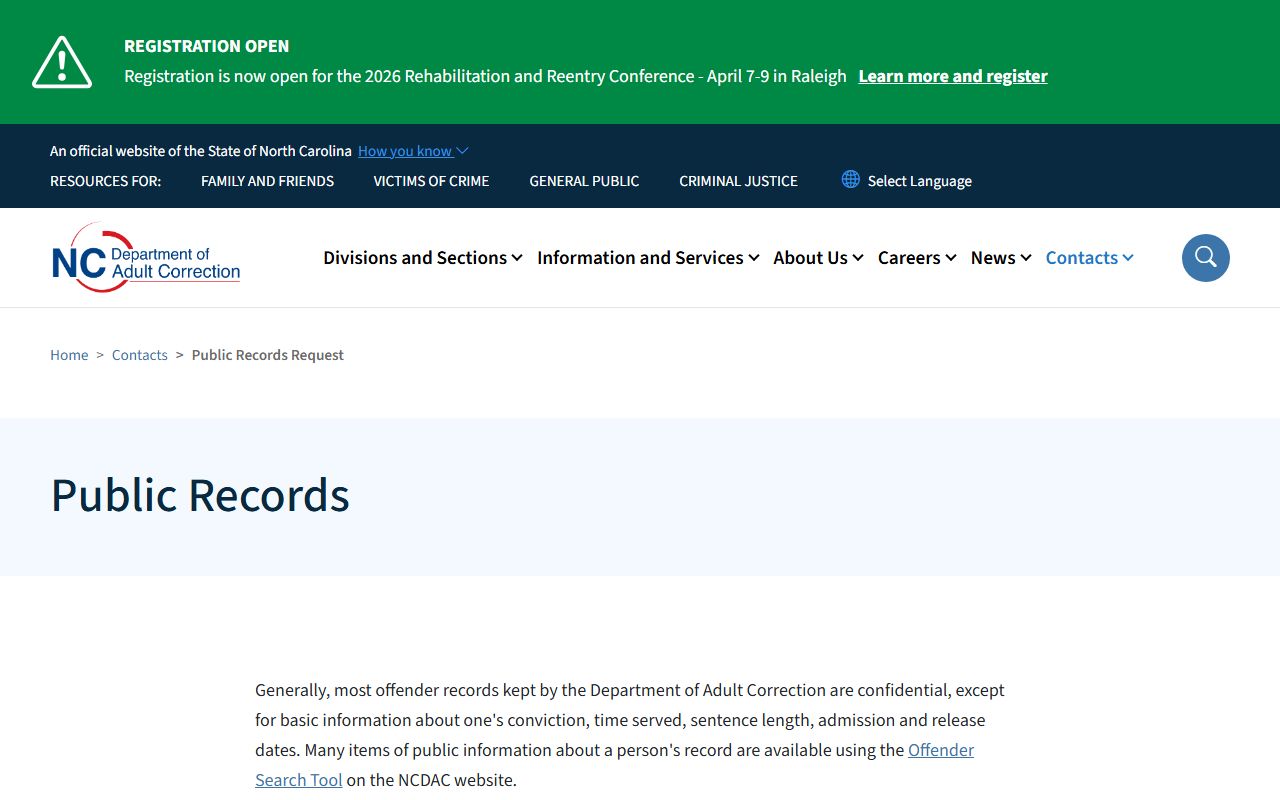Click the magnifying glass search icon
This screenshot has width=1280, height=800.
(x=1205, y=258)
